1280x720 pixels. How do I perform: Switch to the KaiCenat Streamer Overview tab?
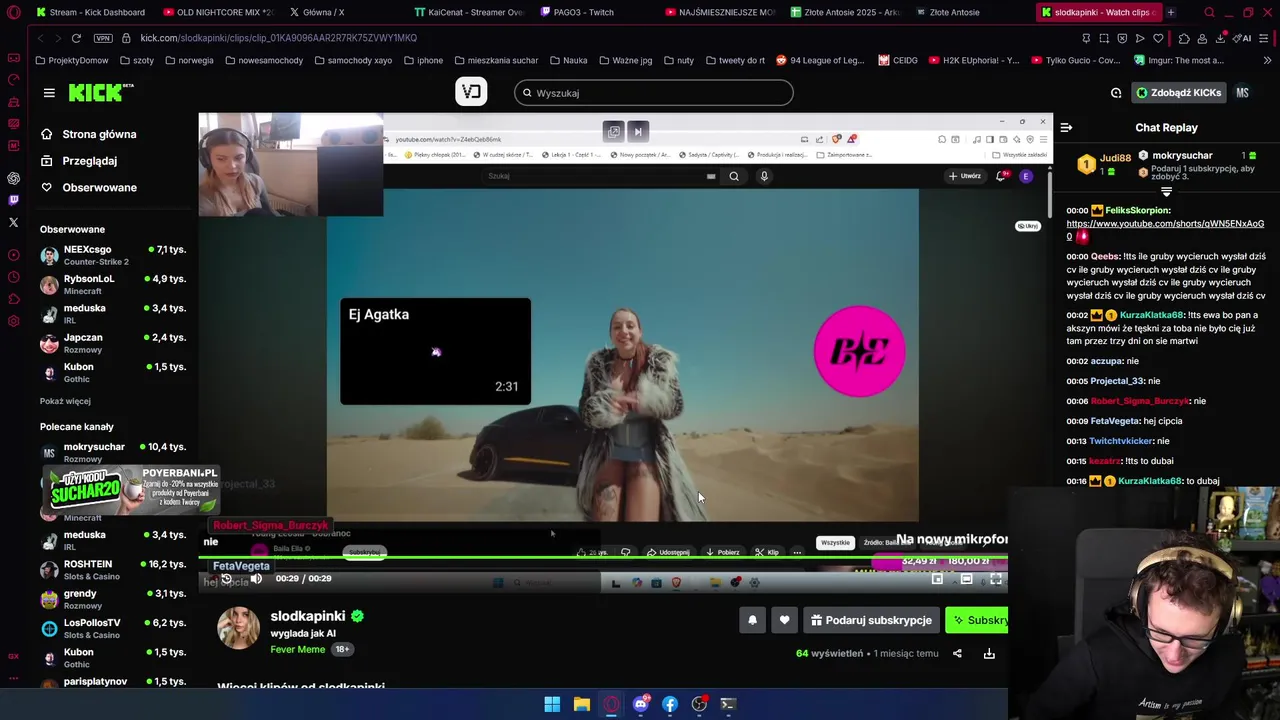469,12
